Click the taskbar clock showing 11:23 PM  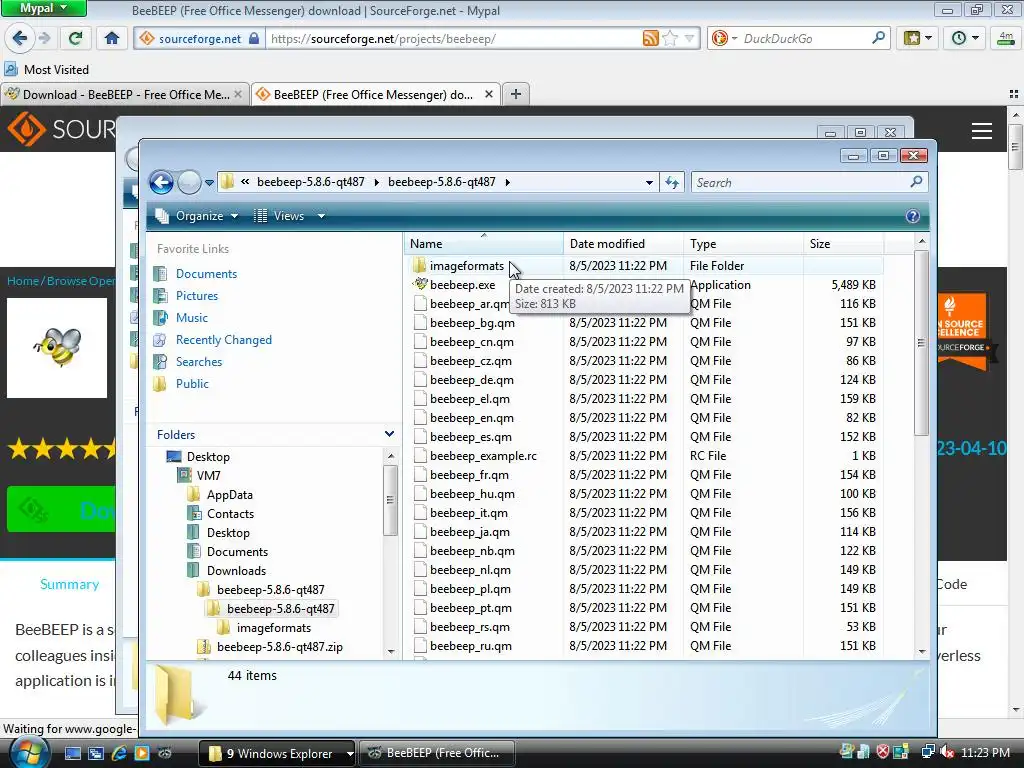click(985, 752)
